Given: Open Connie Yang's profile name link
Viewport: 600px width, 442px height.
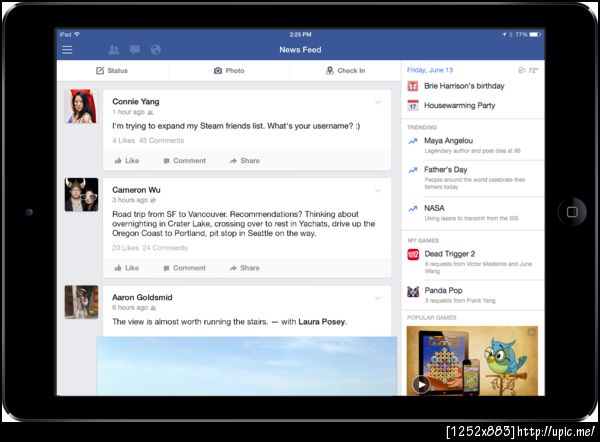Looking at the screenshot, I should click(x=135, y=101).
